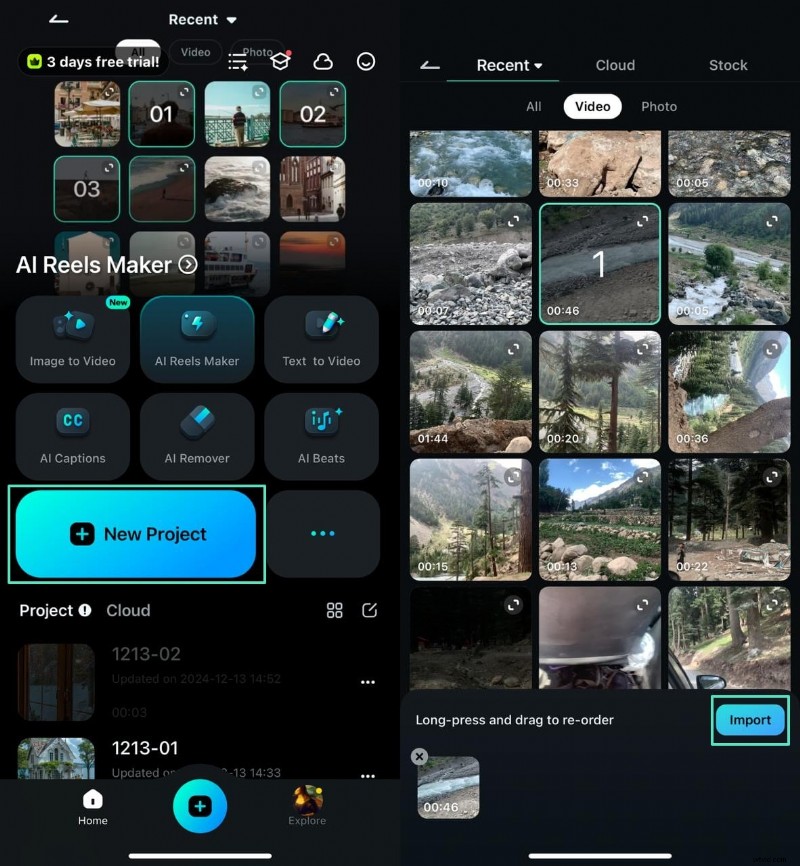Screen dimensions: 800x866
Task: Open the AI Remover tool
Action: pos(197,436)
